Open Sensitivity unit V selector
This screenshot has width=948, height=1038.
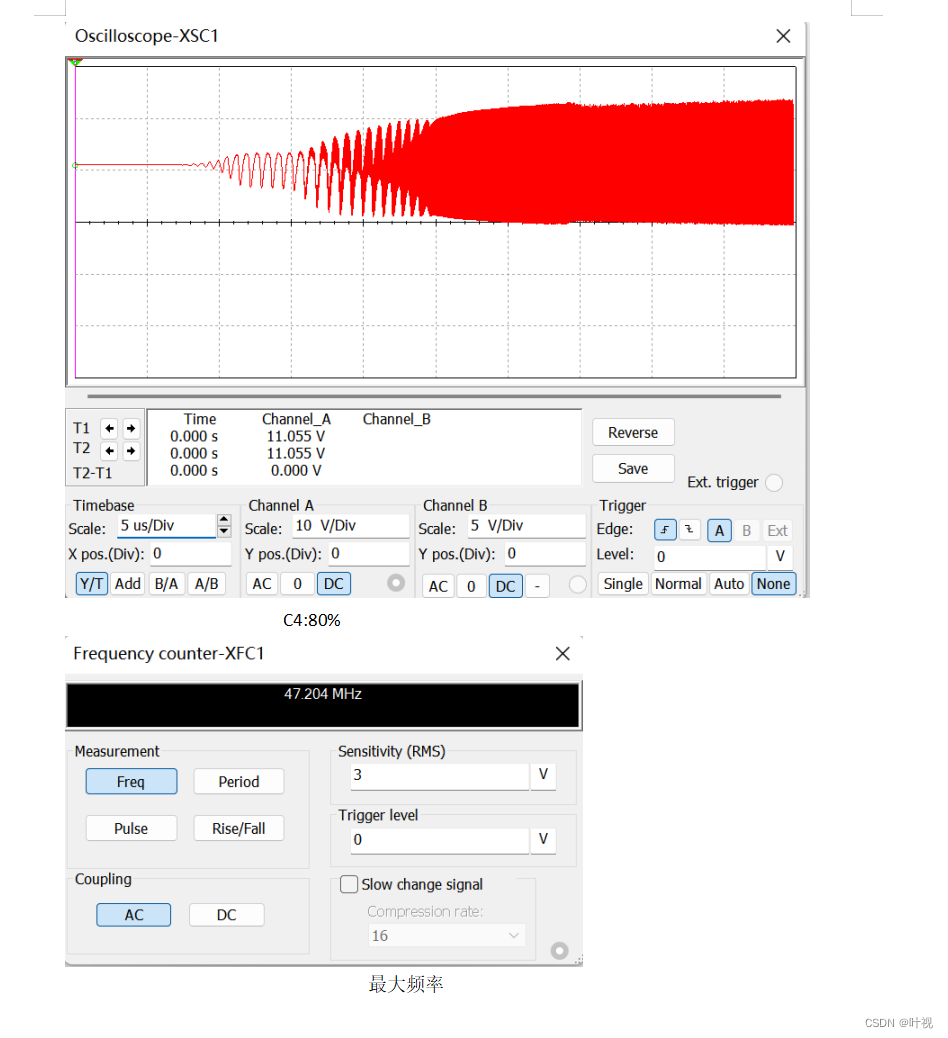(x=543, y=775)
